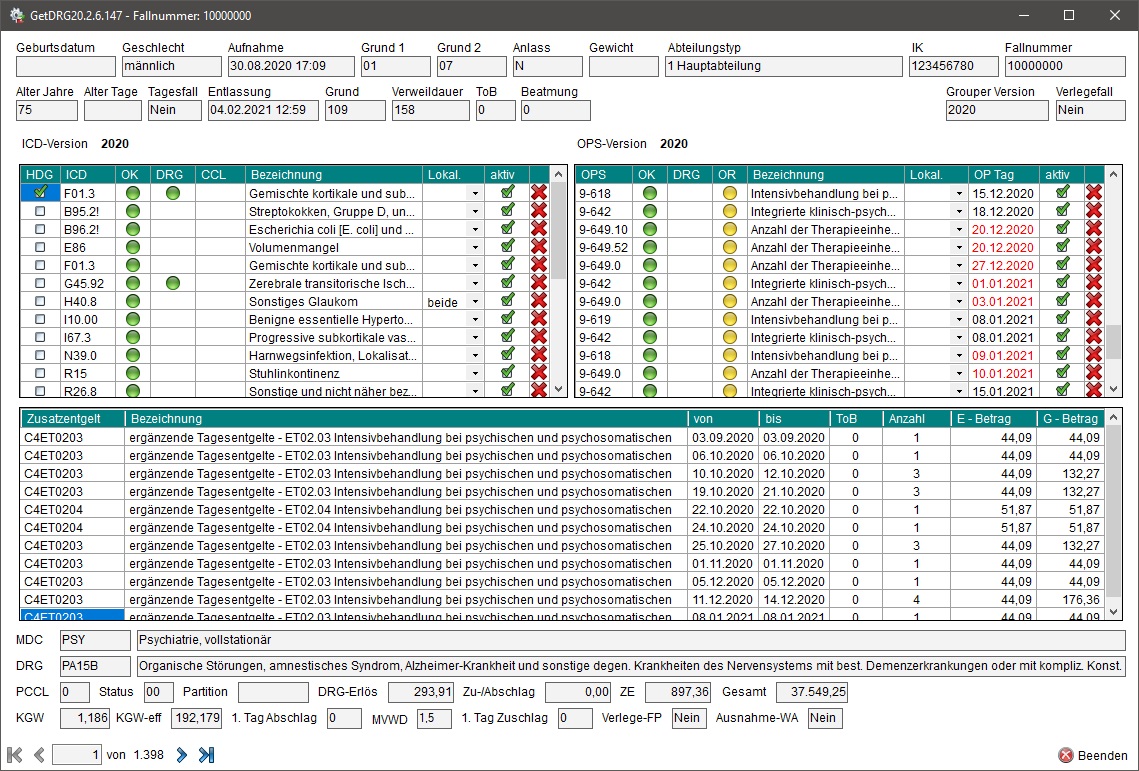Screen dimensions: 1139x771
Task: Expand Lokal. dropdown for OPS 9-649.52
Action: coord(959,248)
